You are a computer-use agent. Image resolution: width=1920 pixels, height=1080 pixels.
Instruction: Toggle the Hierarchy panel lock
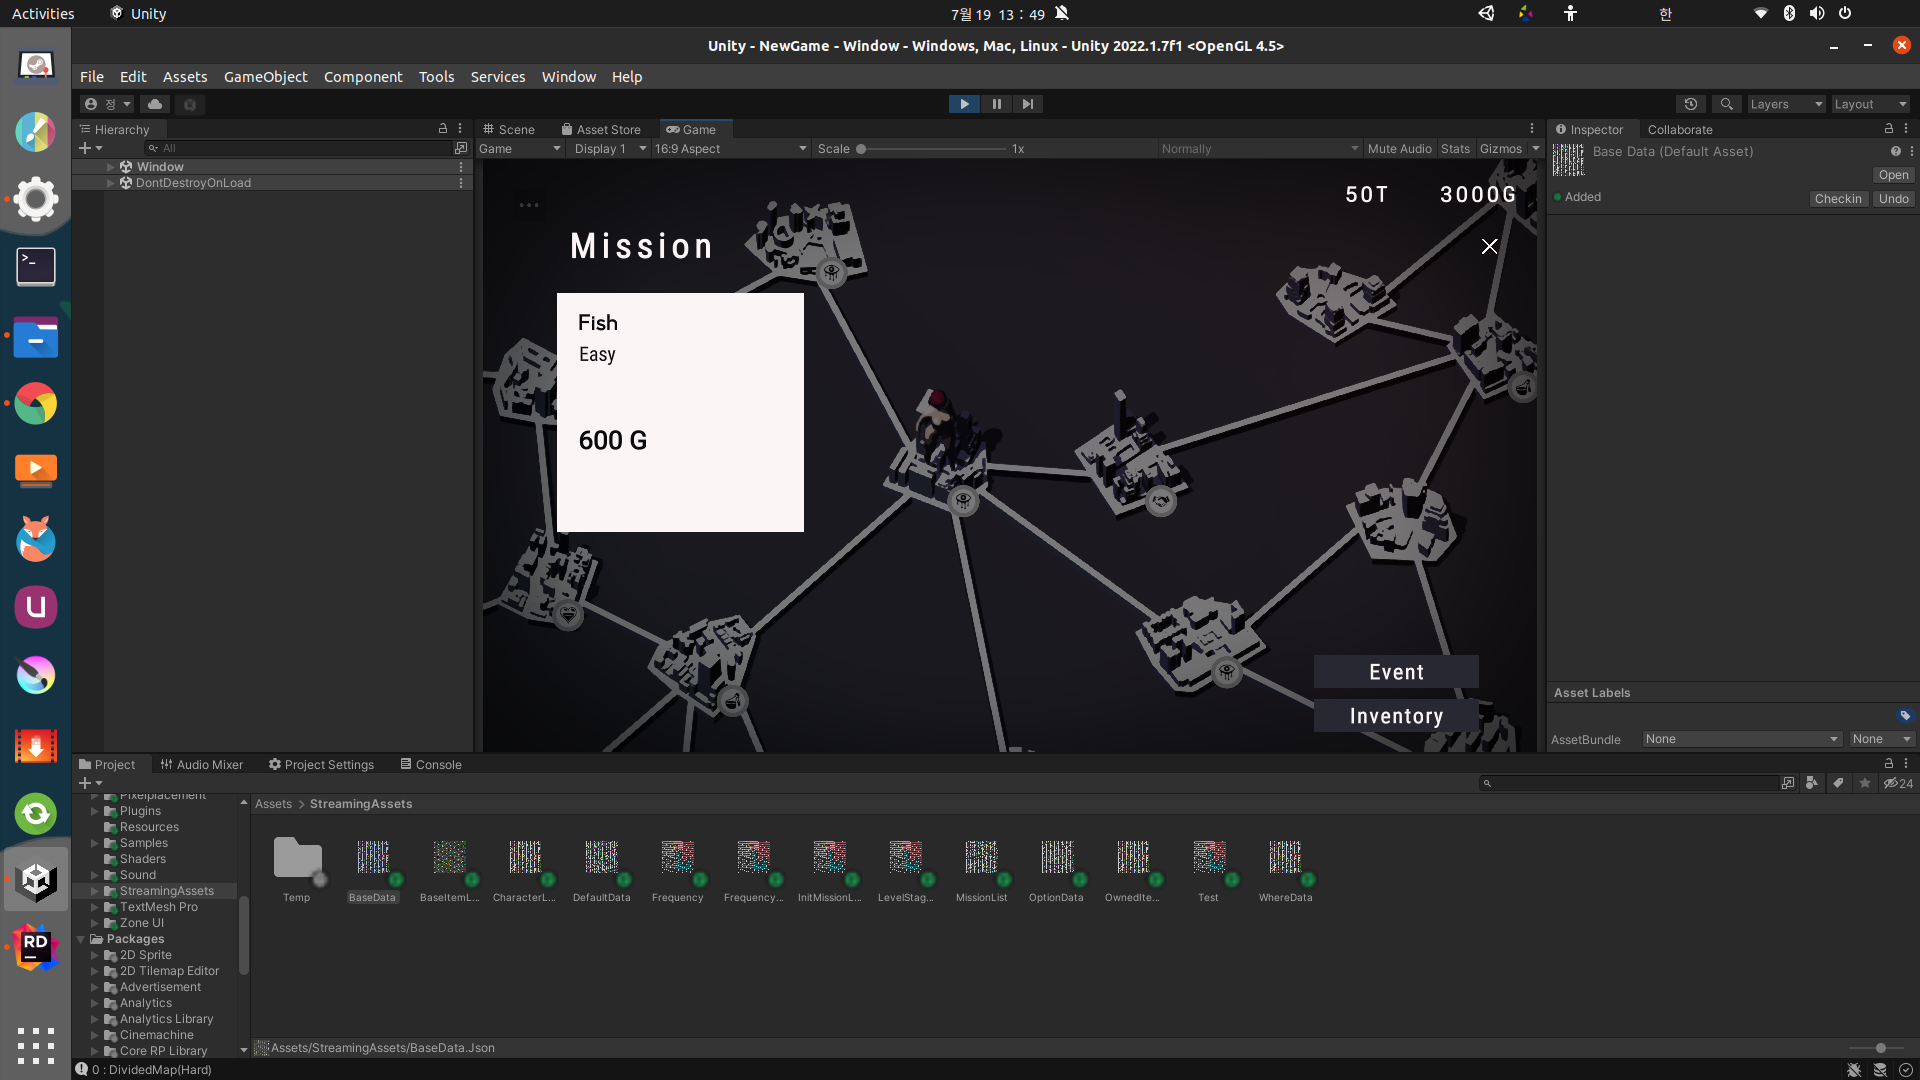[x=443, y=129]
